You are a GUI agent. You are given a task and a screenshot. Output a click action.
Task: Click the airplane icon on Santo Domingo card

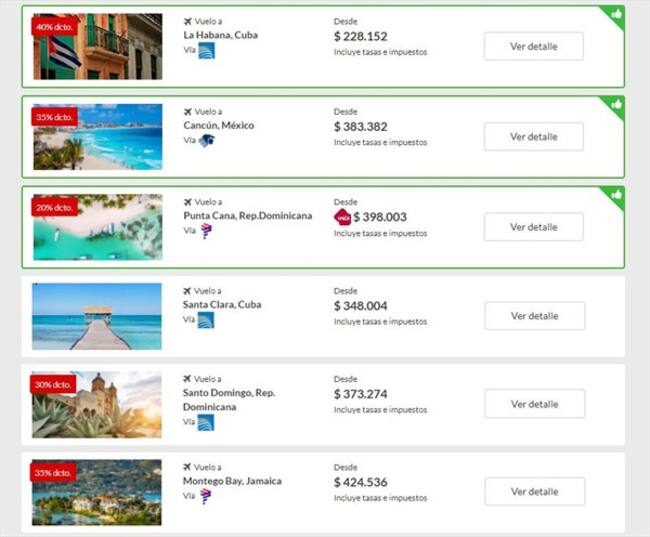coord(187,379)
